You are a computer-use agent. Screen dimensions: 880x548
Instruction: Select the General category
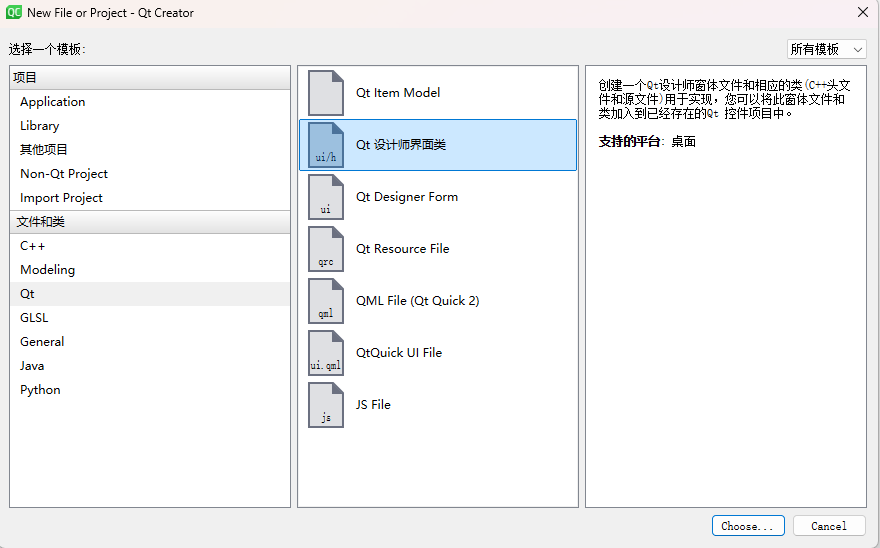(150, 341)
